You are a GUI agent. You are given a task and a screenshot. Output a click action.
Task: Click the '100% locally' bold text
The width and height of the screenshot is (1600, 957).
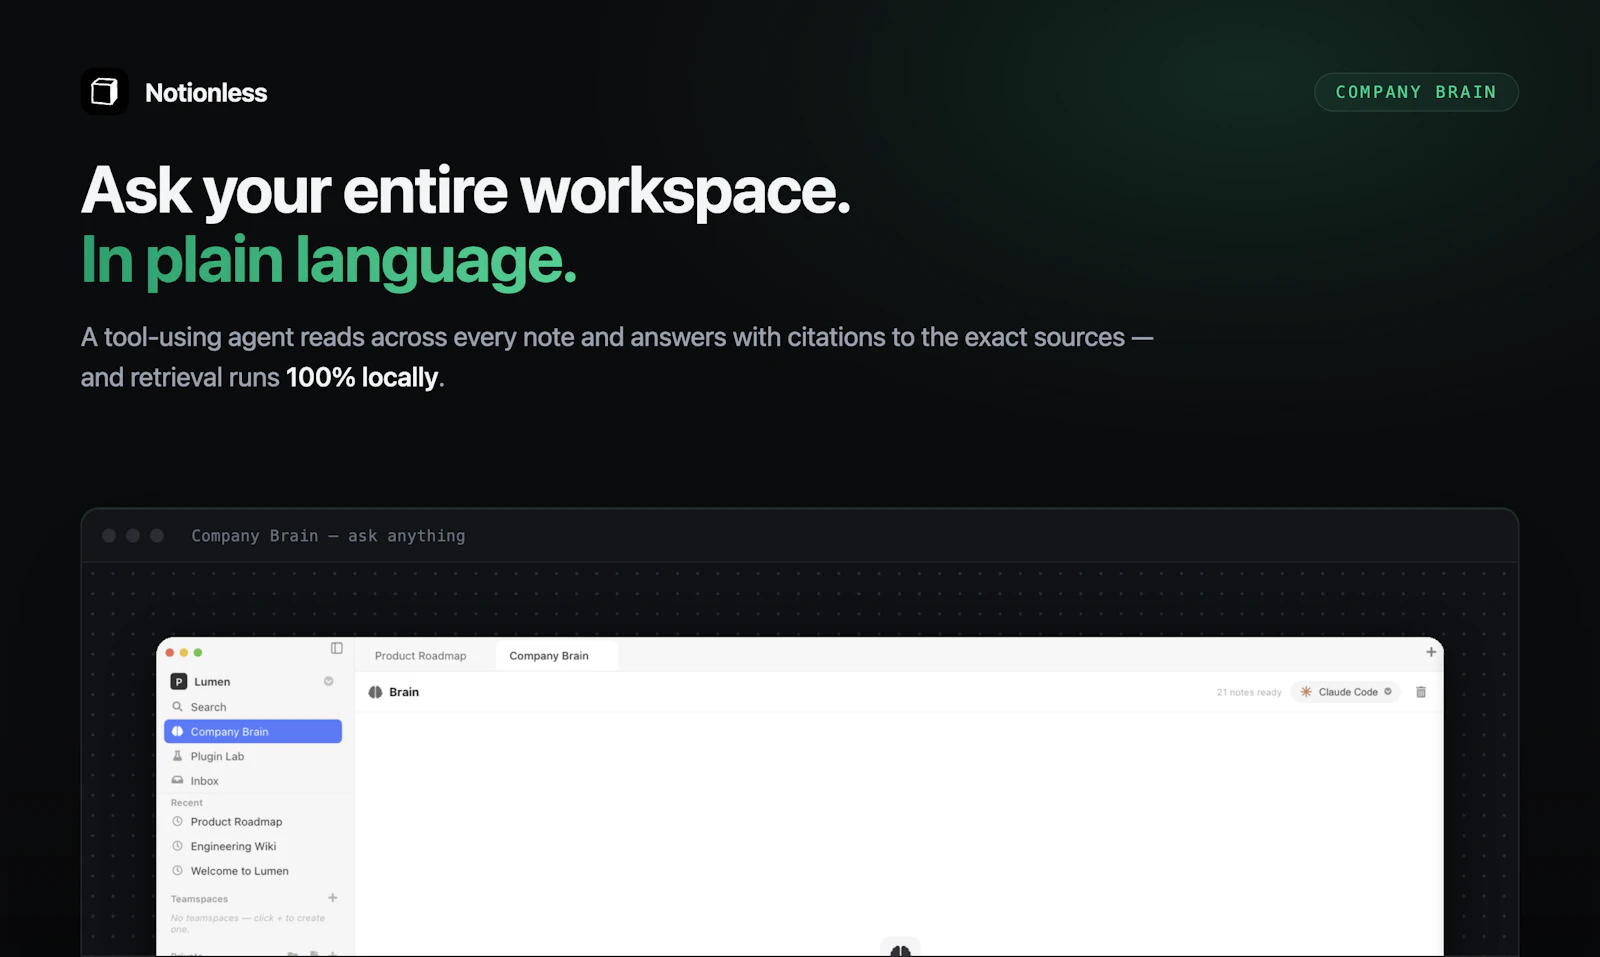point(362,378)
